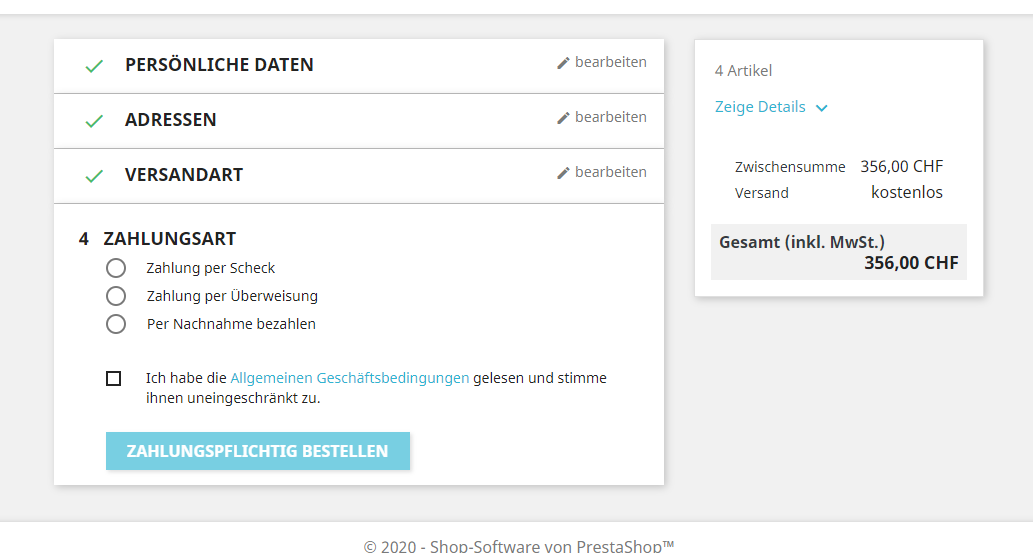Click green checkmark next to Versandart

tap(94, 175)
